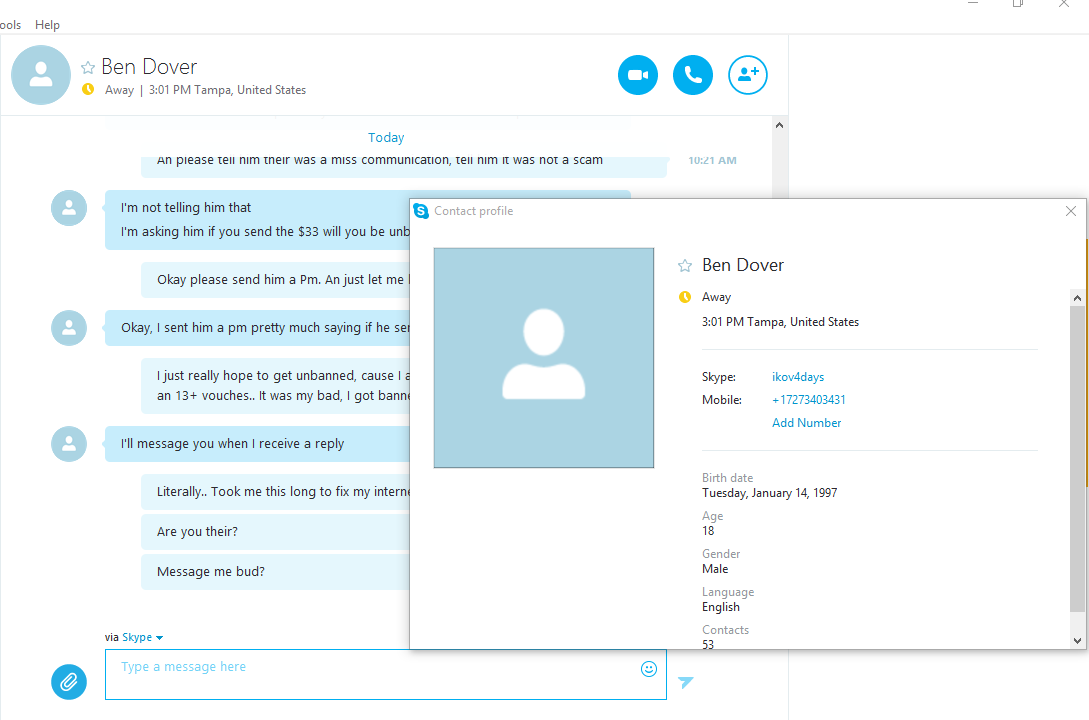Start a voice call with Ben Dover
Viewport: 1089px width, 720px height.
click(x=692, y=75)
